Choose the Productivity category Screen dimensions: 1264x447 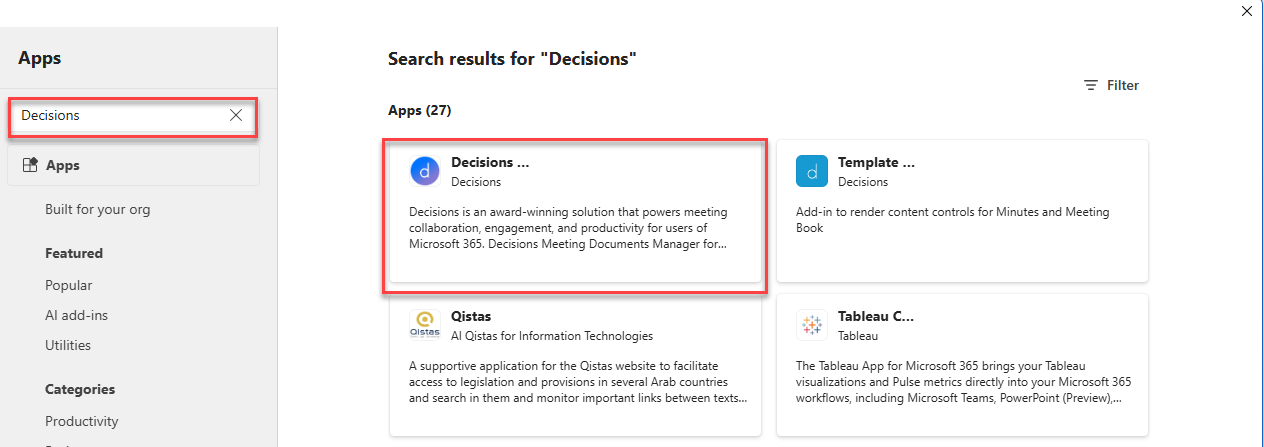(x=82, y=421)
